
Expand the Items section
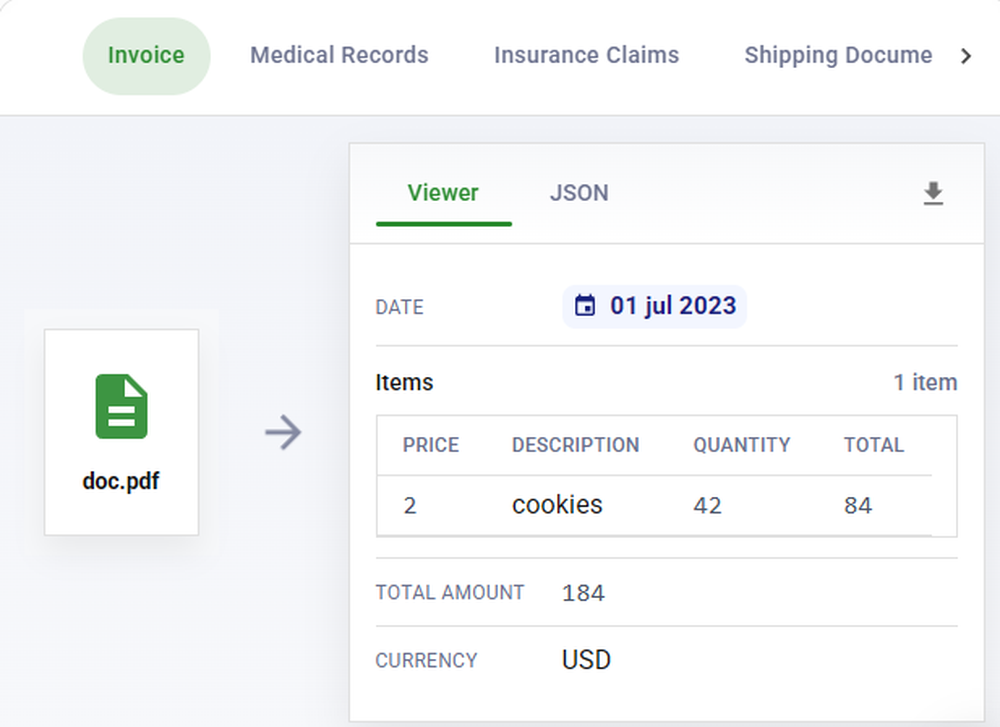click(x=404, y=382)
